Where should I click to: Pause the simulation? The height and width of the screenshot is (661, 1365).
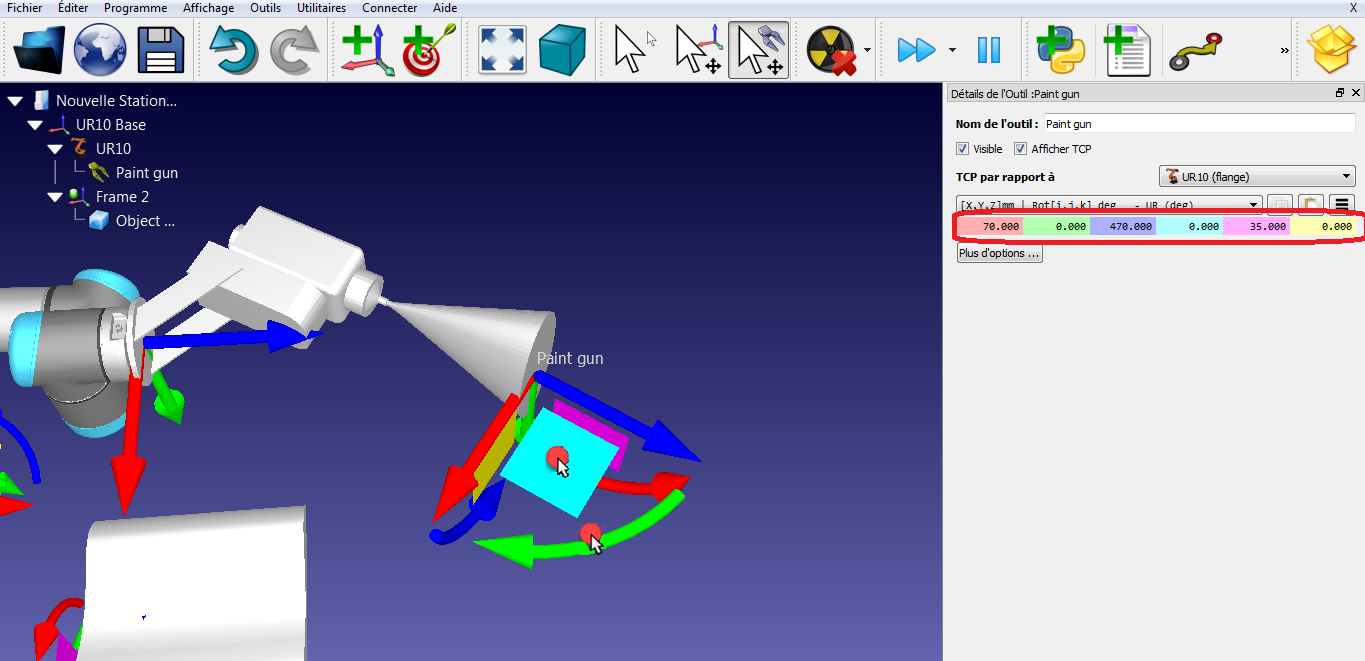[x=989, y=49]
